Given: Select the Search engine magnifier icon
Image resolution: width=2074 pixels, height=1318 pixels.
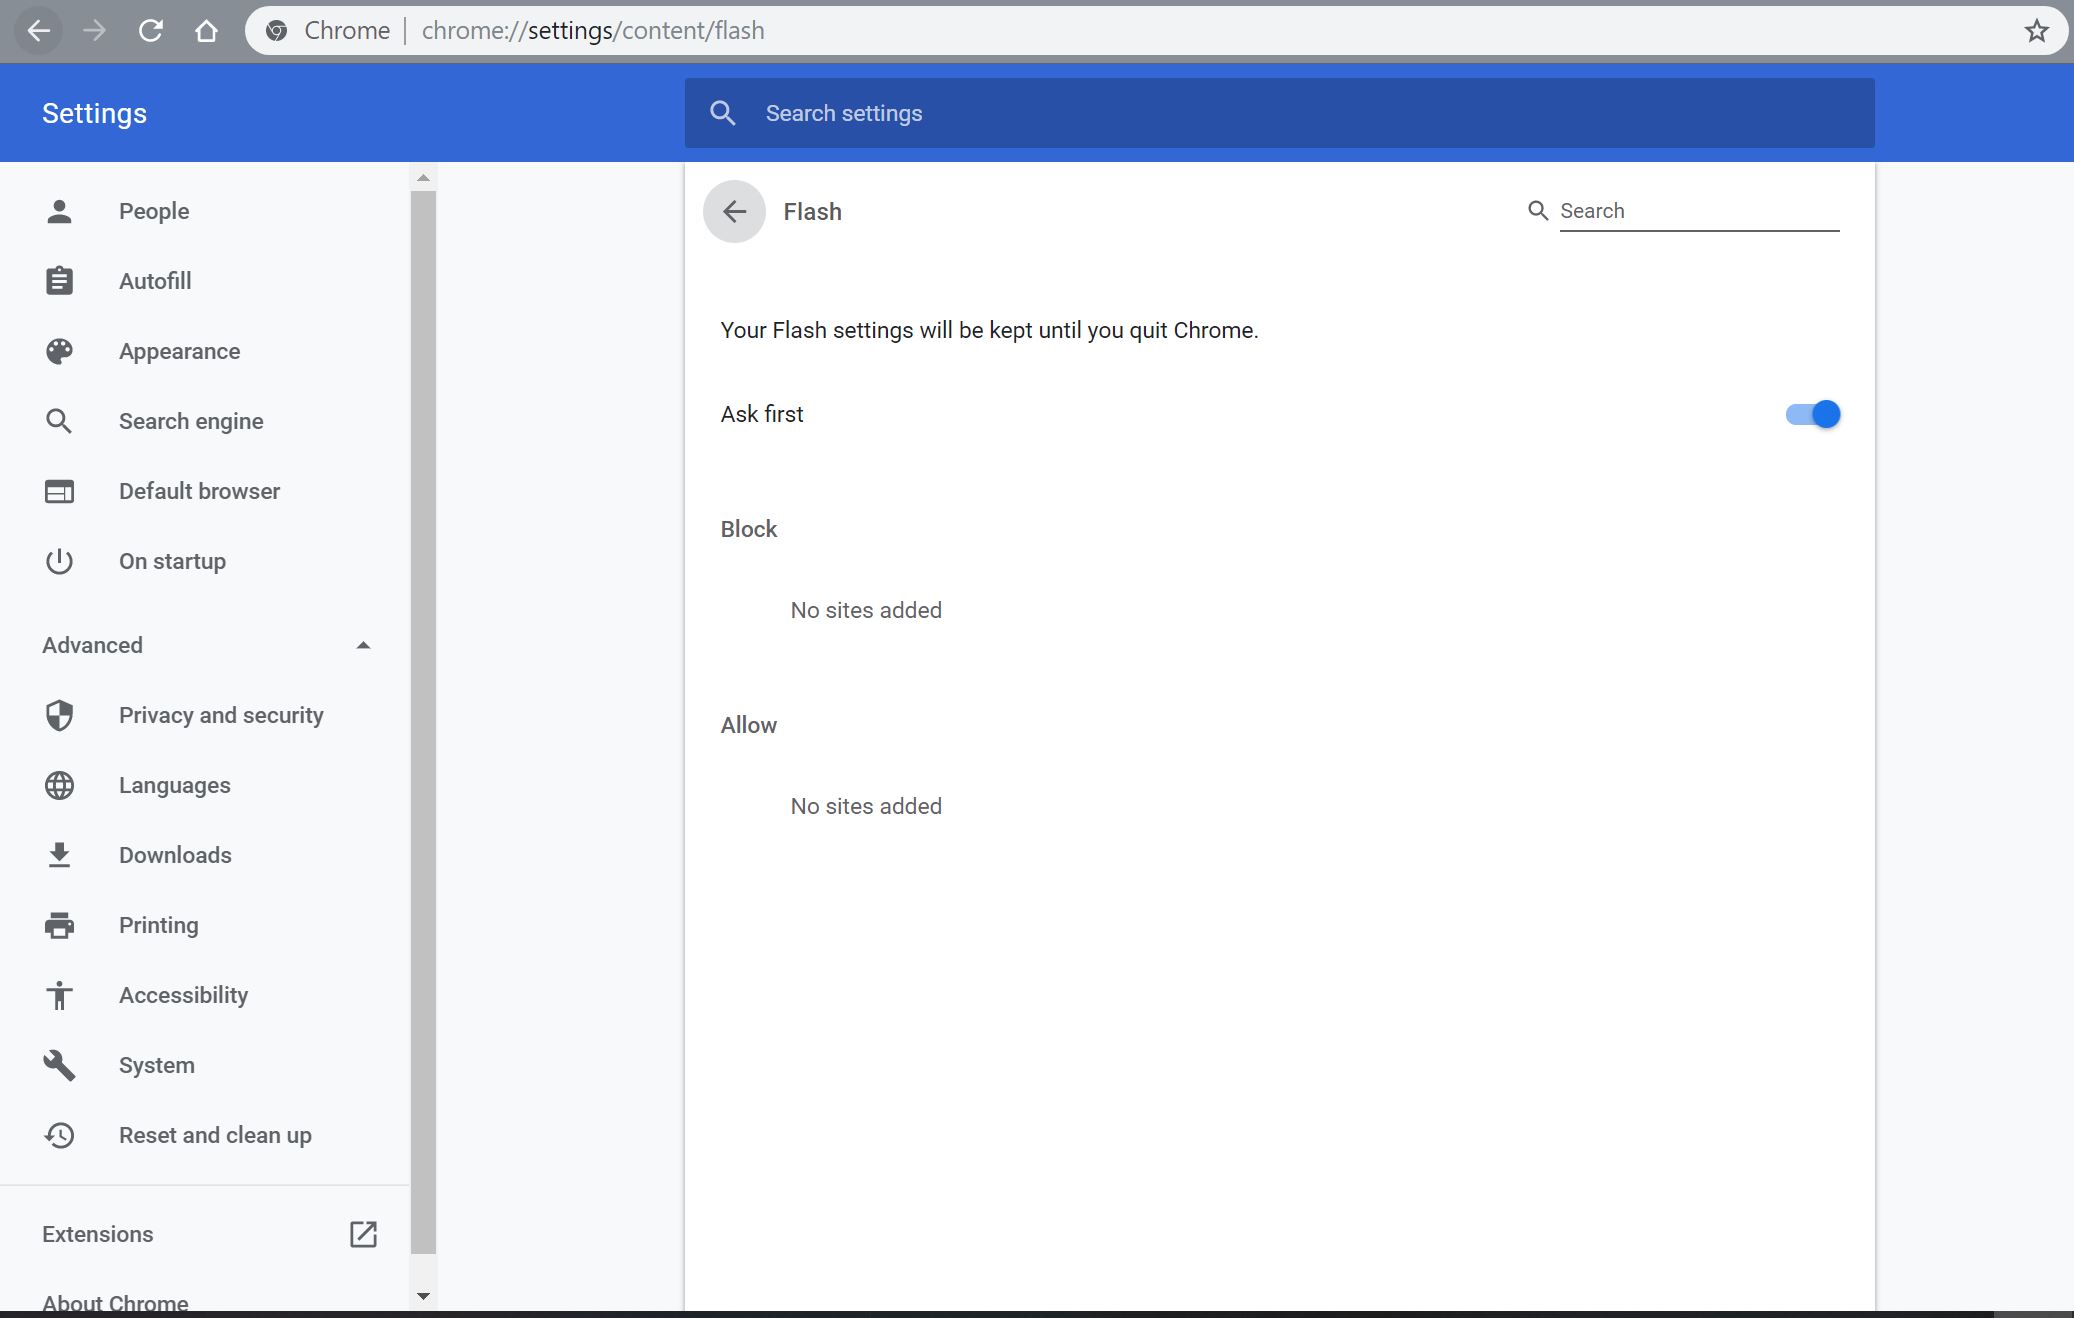Looking at the screenshot, I should click(x=59, y=421).
